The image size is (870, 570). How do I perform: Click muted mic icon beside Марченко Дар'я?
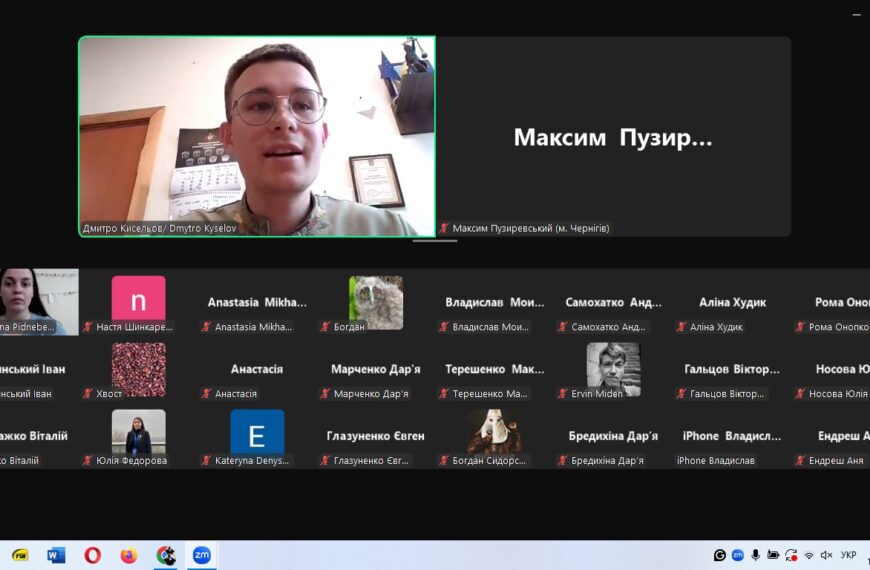325,394
